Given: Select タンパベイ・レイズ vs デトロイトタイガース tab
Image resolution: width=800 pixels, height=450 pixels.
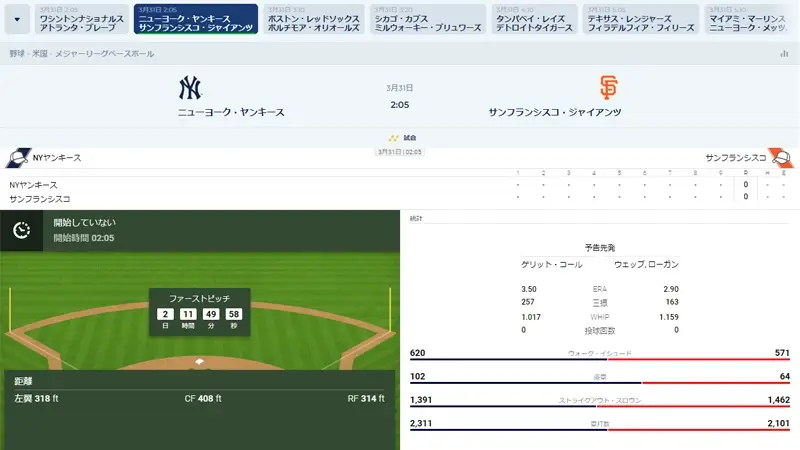Looking at the screenshot, I should [534, 19].
